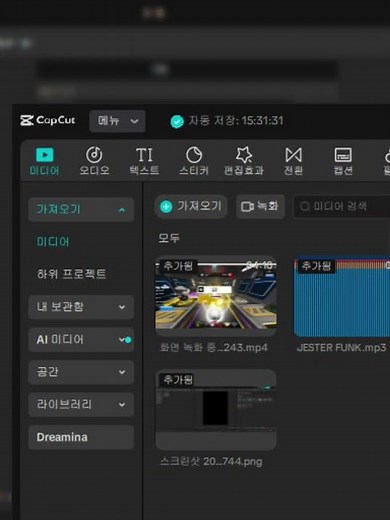Expand the AI 미디어 section
This screenshot has height=520, width=390.
click(81, 339)
